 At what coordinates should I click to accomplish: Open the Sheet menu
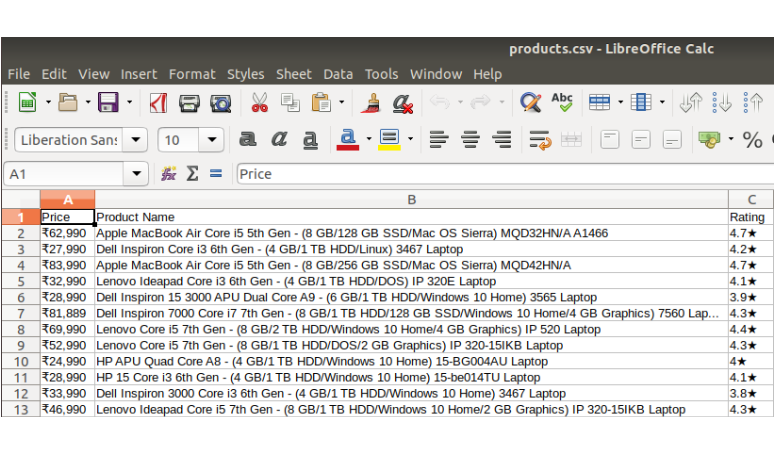coord(293,74)
